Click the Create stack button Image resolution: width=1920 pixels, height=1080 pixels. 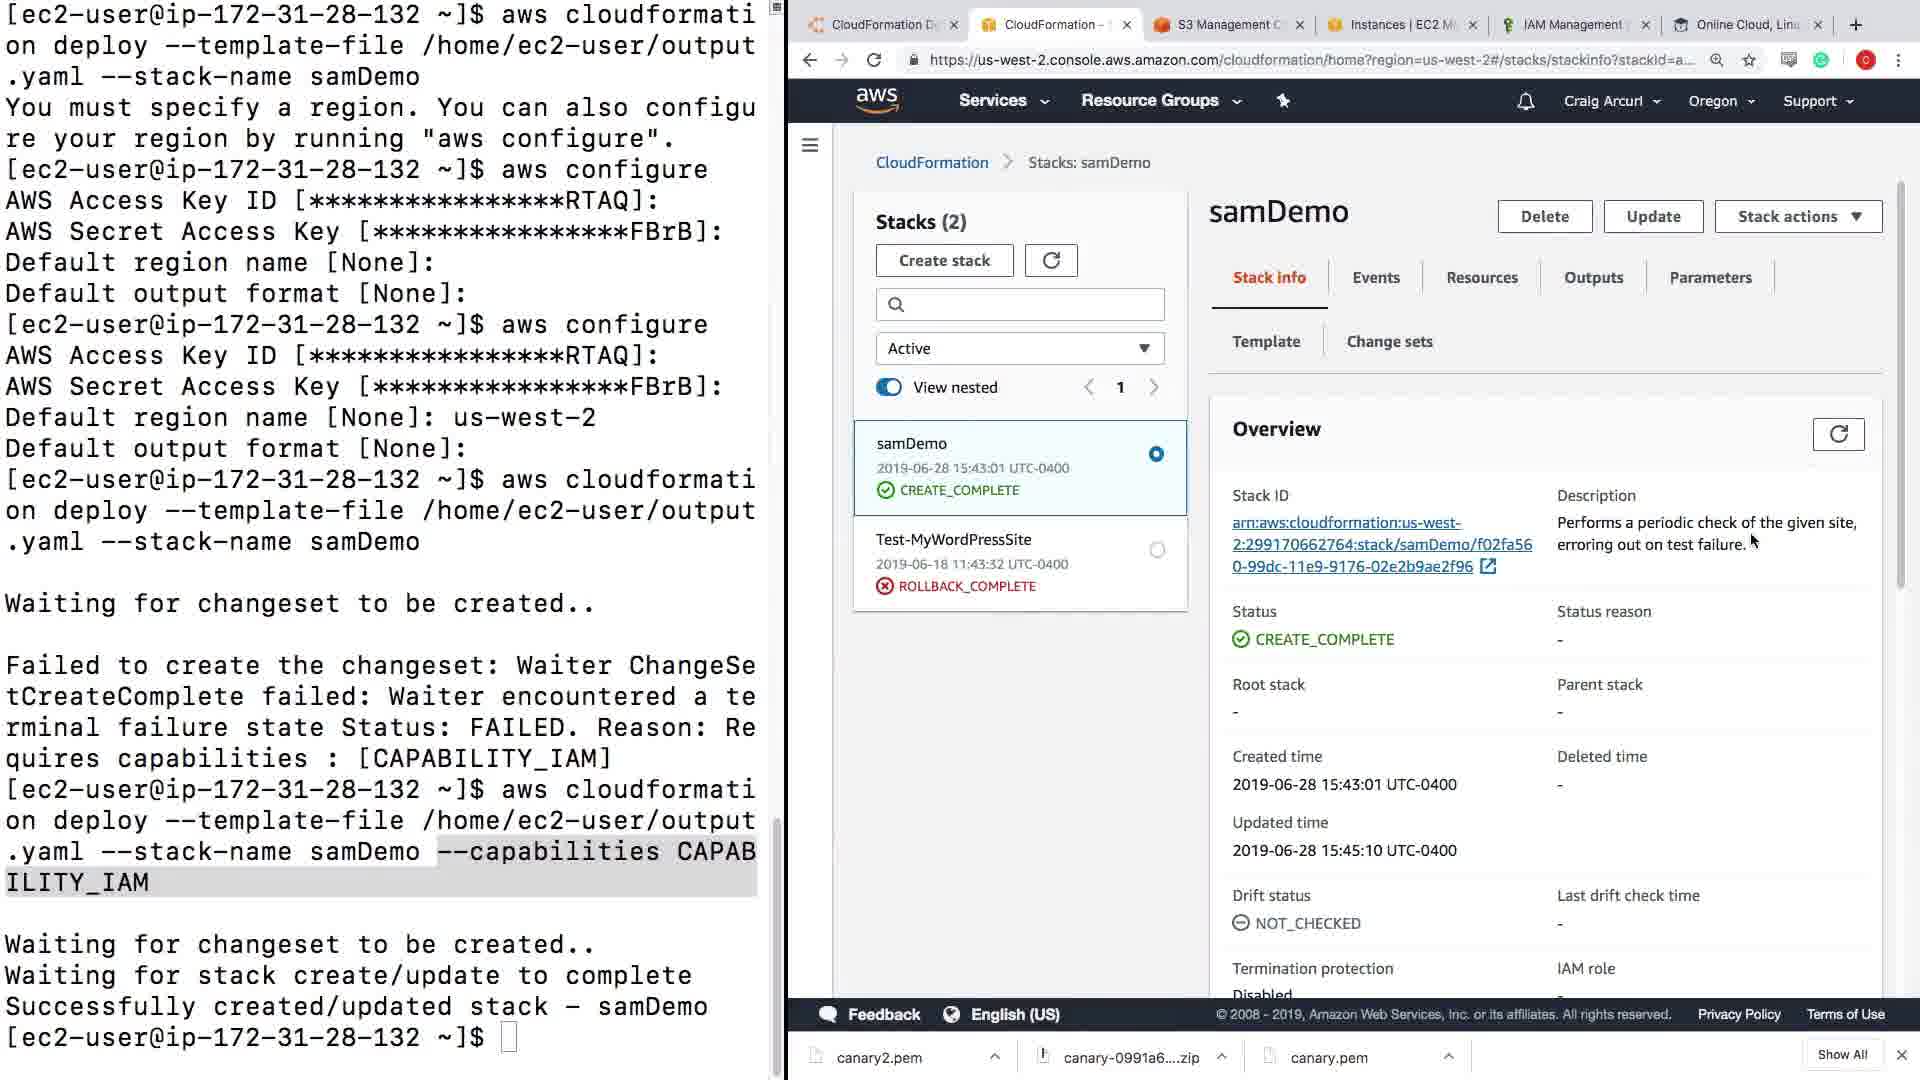click(x=944, y=260)
